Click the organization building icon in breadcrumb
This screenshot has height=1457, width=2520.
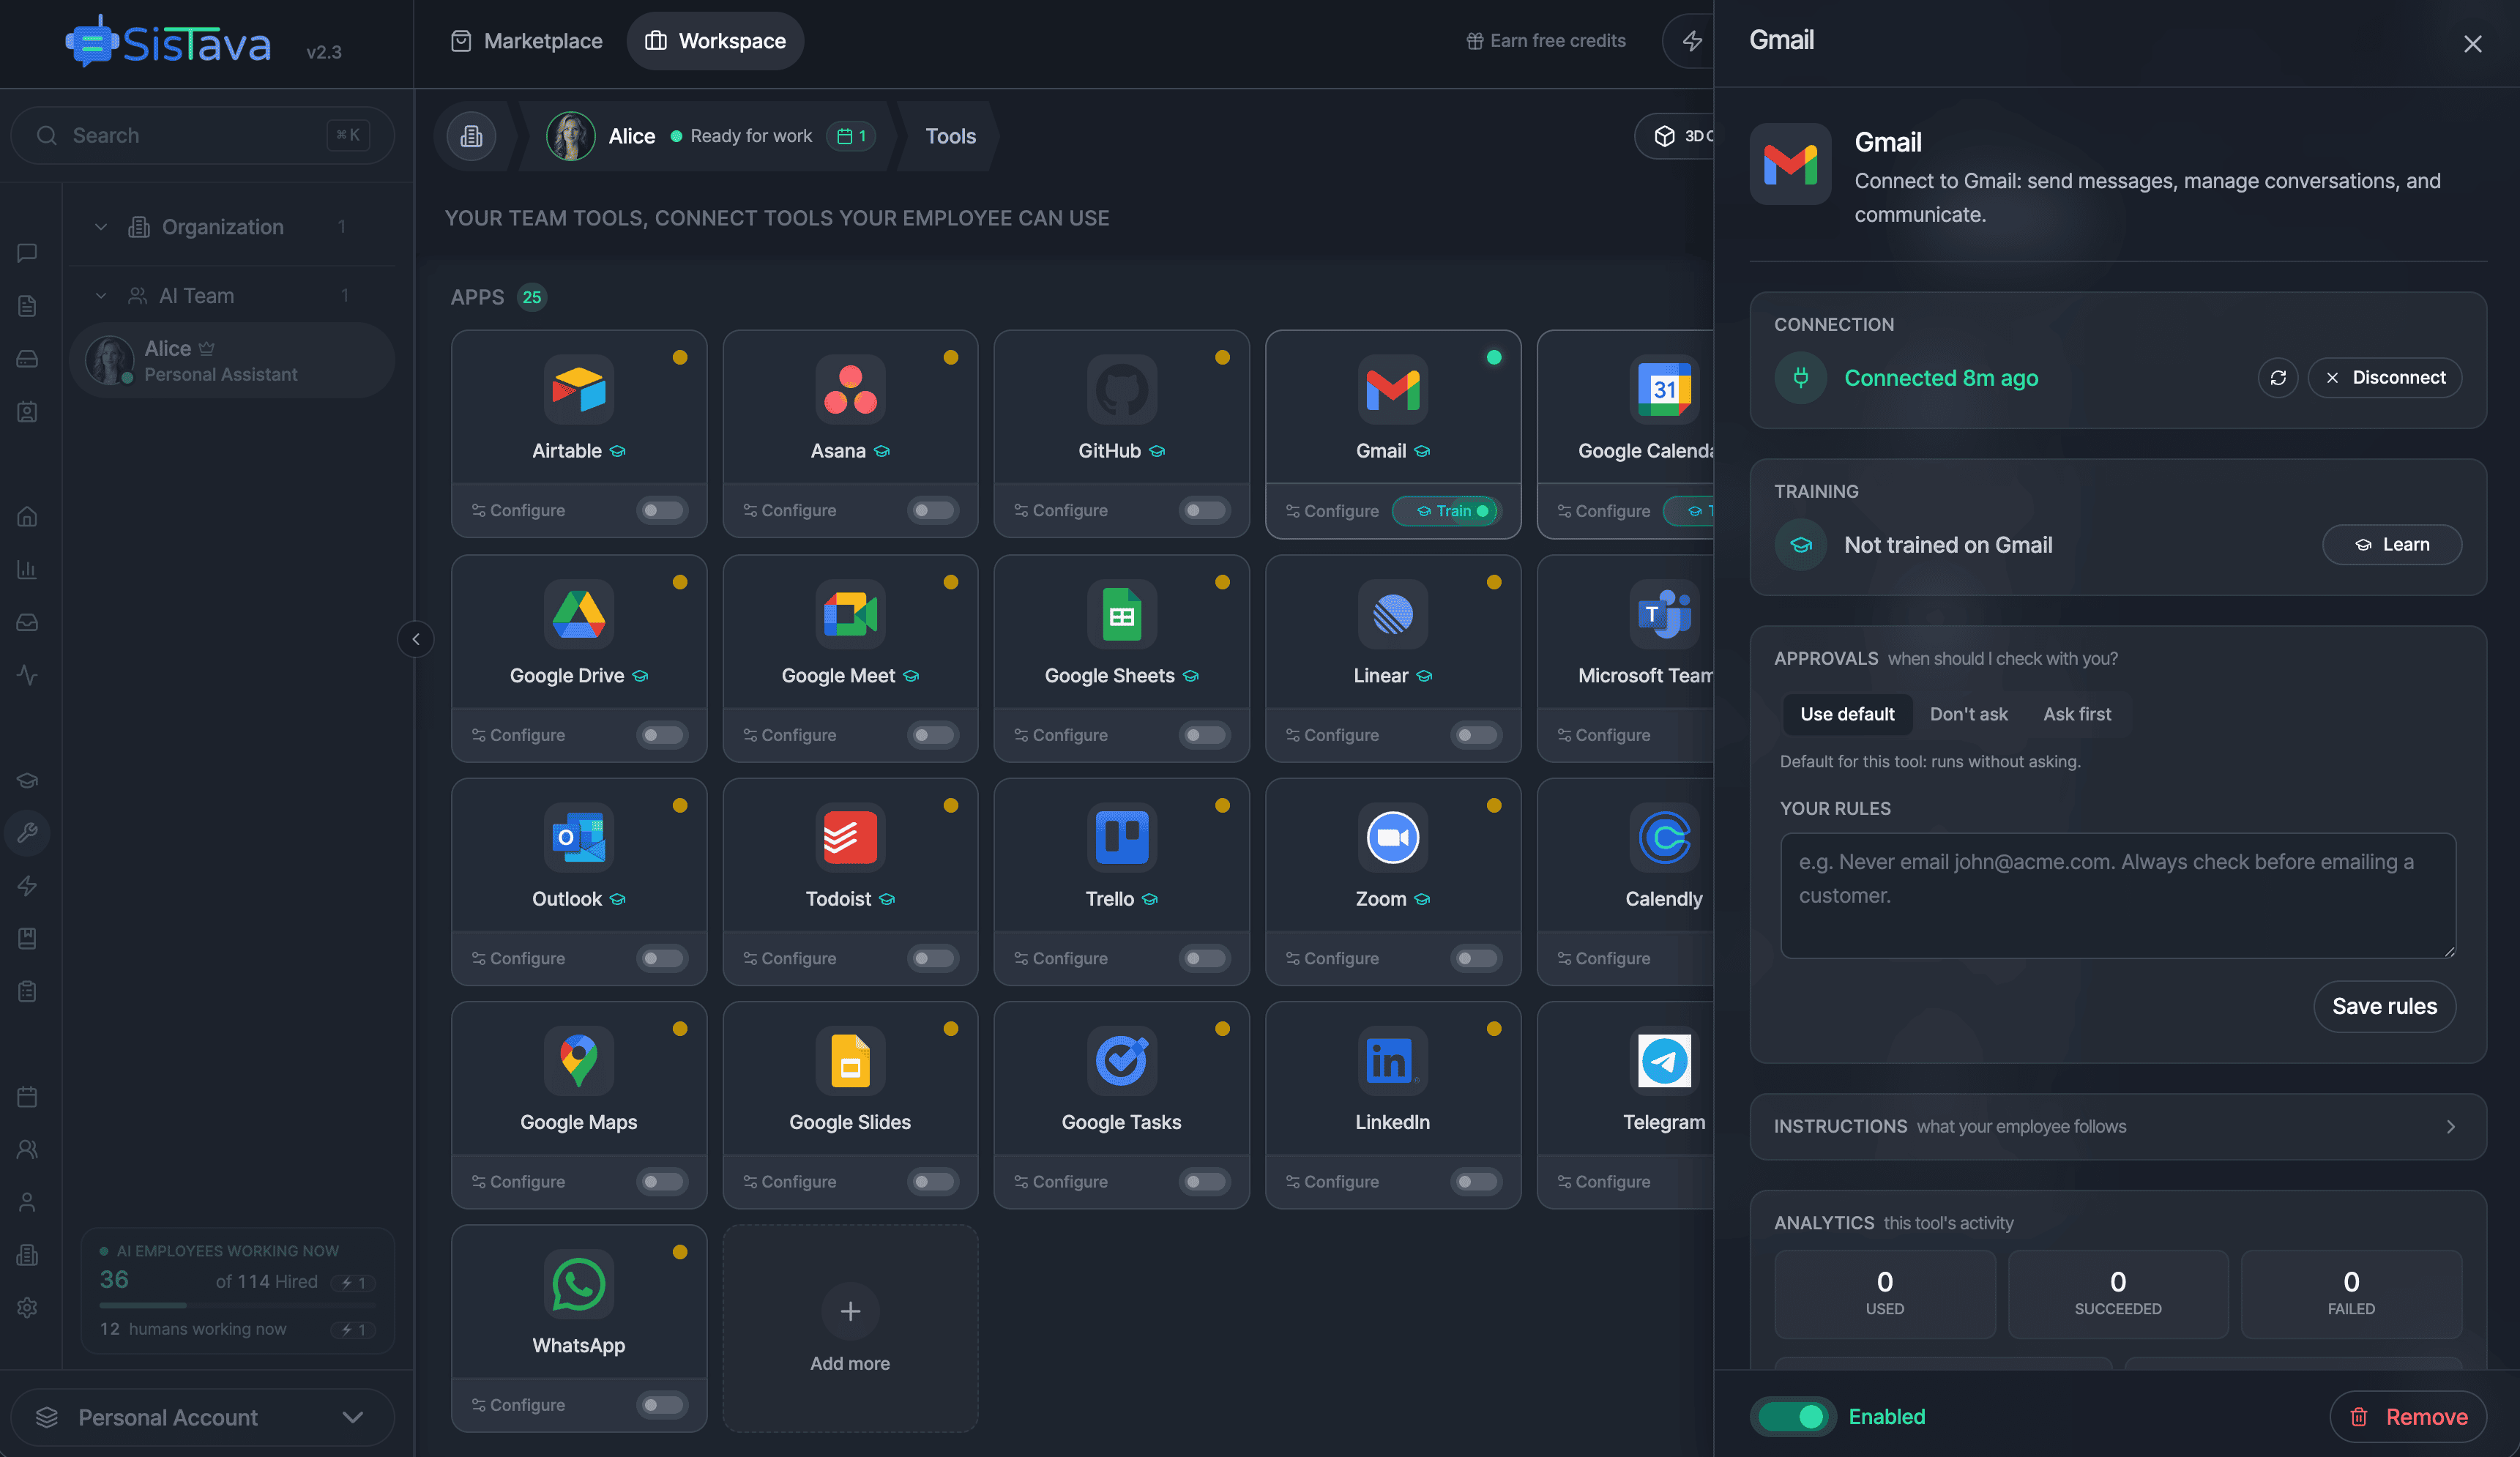click(471, 136)
